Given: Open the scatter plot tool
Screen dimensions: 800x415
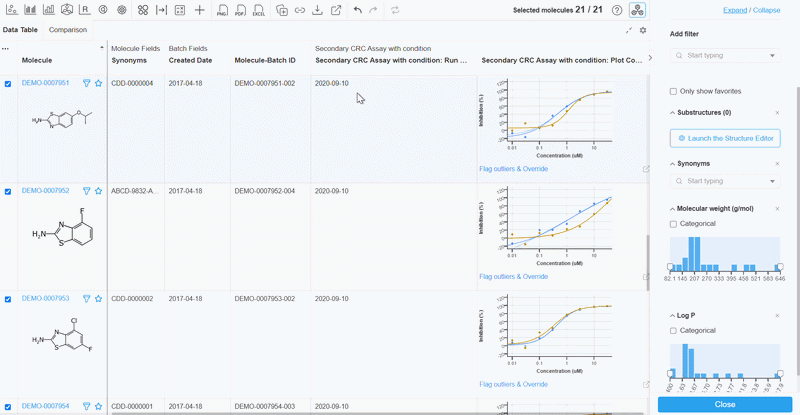Looking at the screenshot, I should tap(11, 10).
